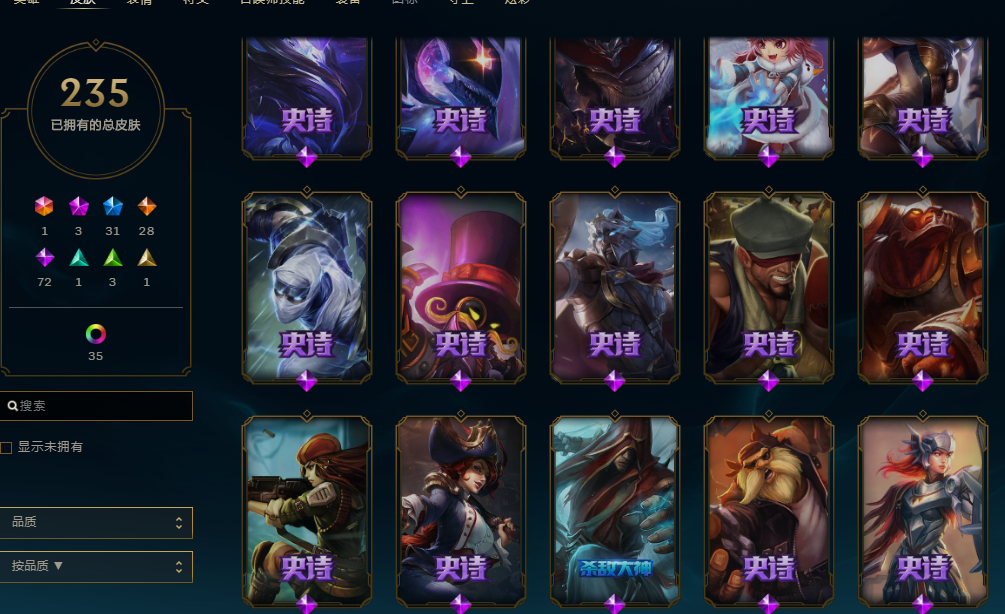Select the white mummy skin card
The width and height of the screenshot is (1005, 614).
pos(307,287)
